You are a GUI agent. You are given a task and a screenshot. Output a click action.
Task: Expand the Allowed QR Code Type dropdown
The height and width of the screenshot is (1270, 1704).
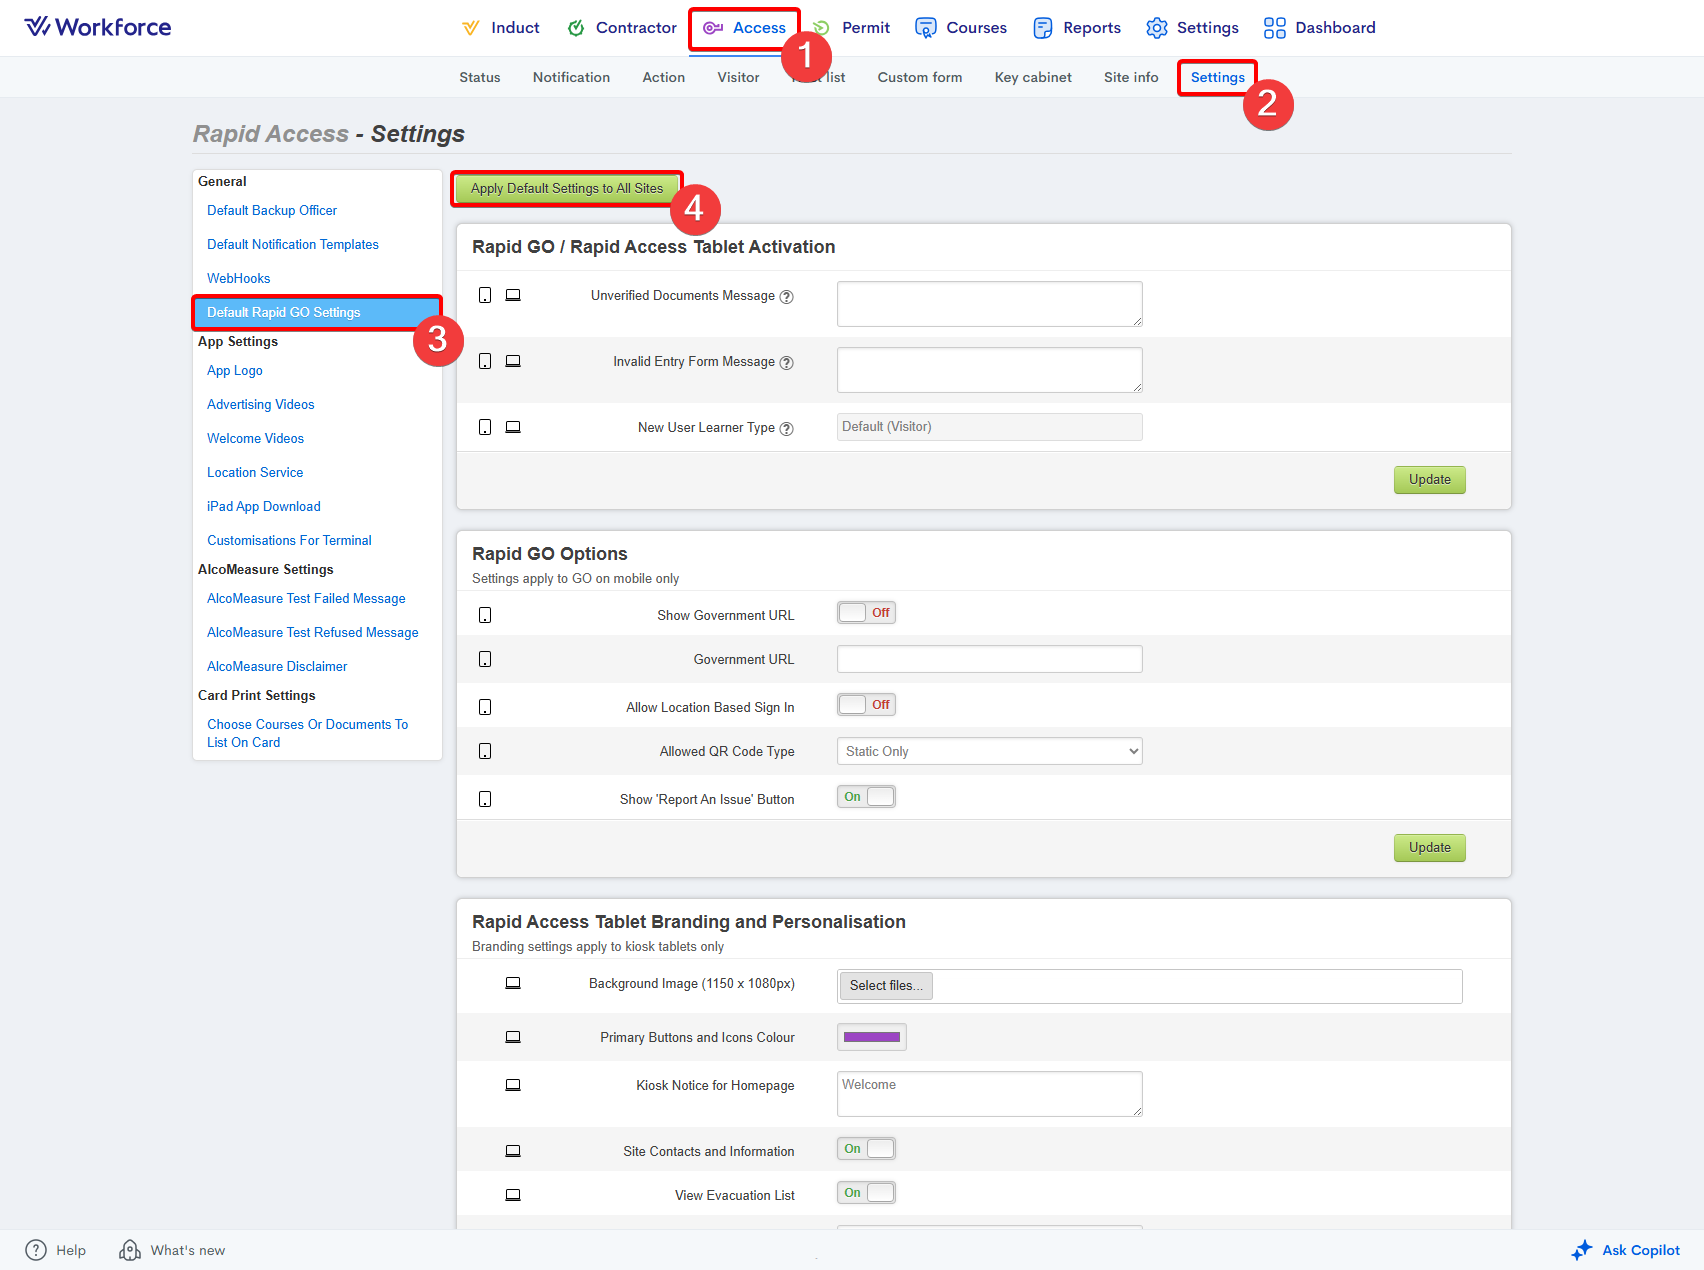(x=989, y=752)
